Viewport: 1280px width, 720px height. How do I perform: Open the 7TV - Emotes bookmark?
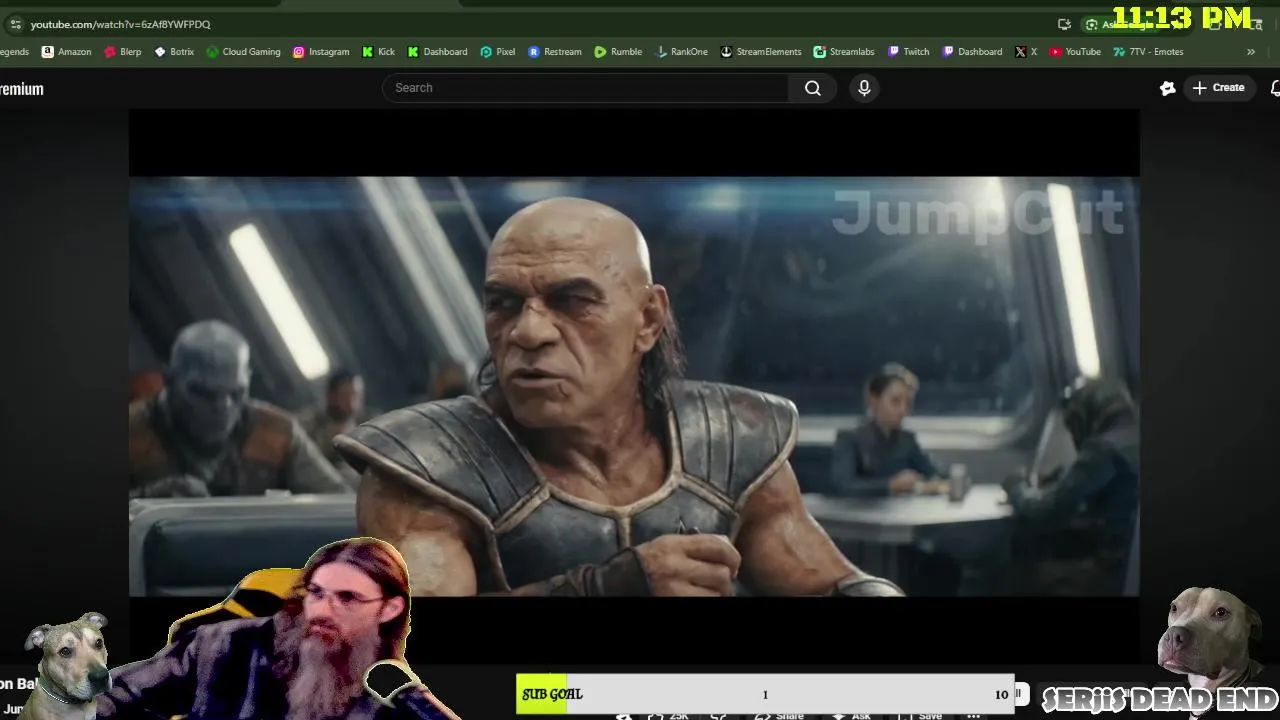(x=1148, y=52)
